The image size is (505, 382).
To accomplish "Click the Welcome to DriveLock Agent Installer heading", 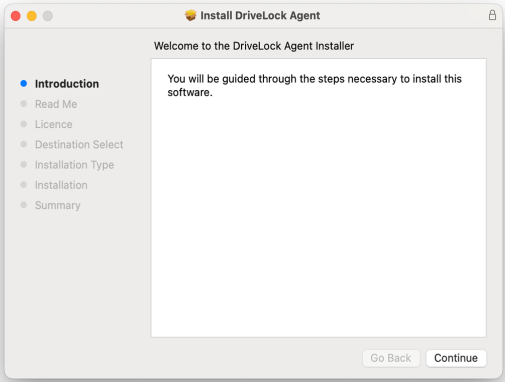I will click(254, 46).
